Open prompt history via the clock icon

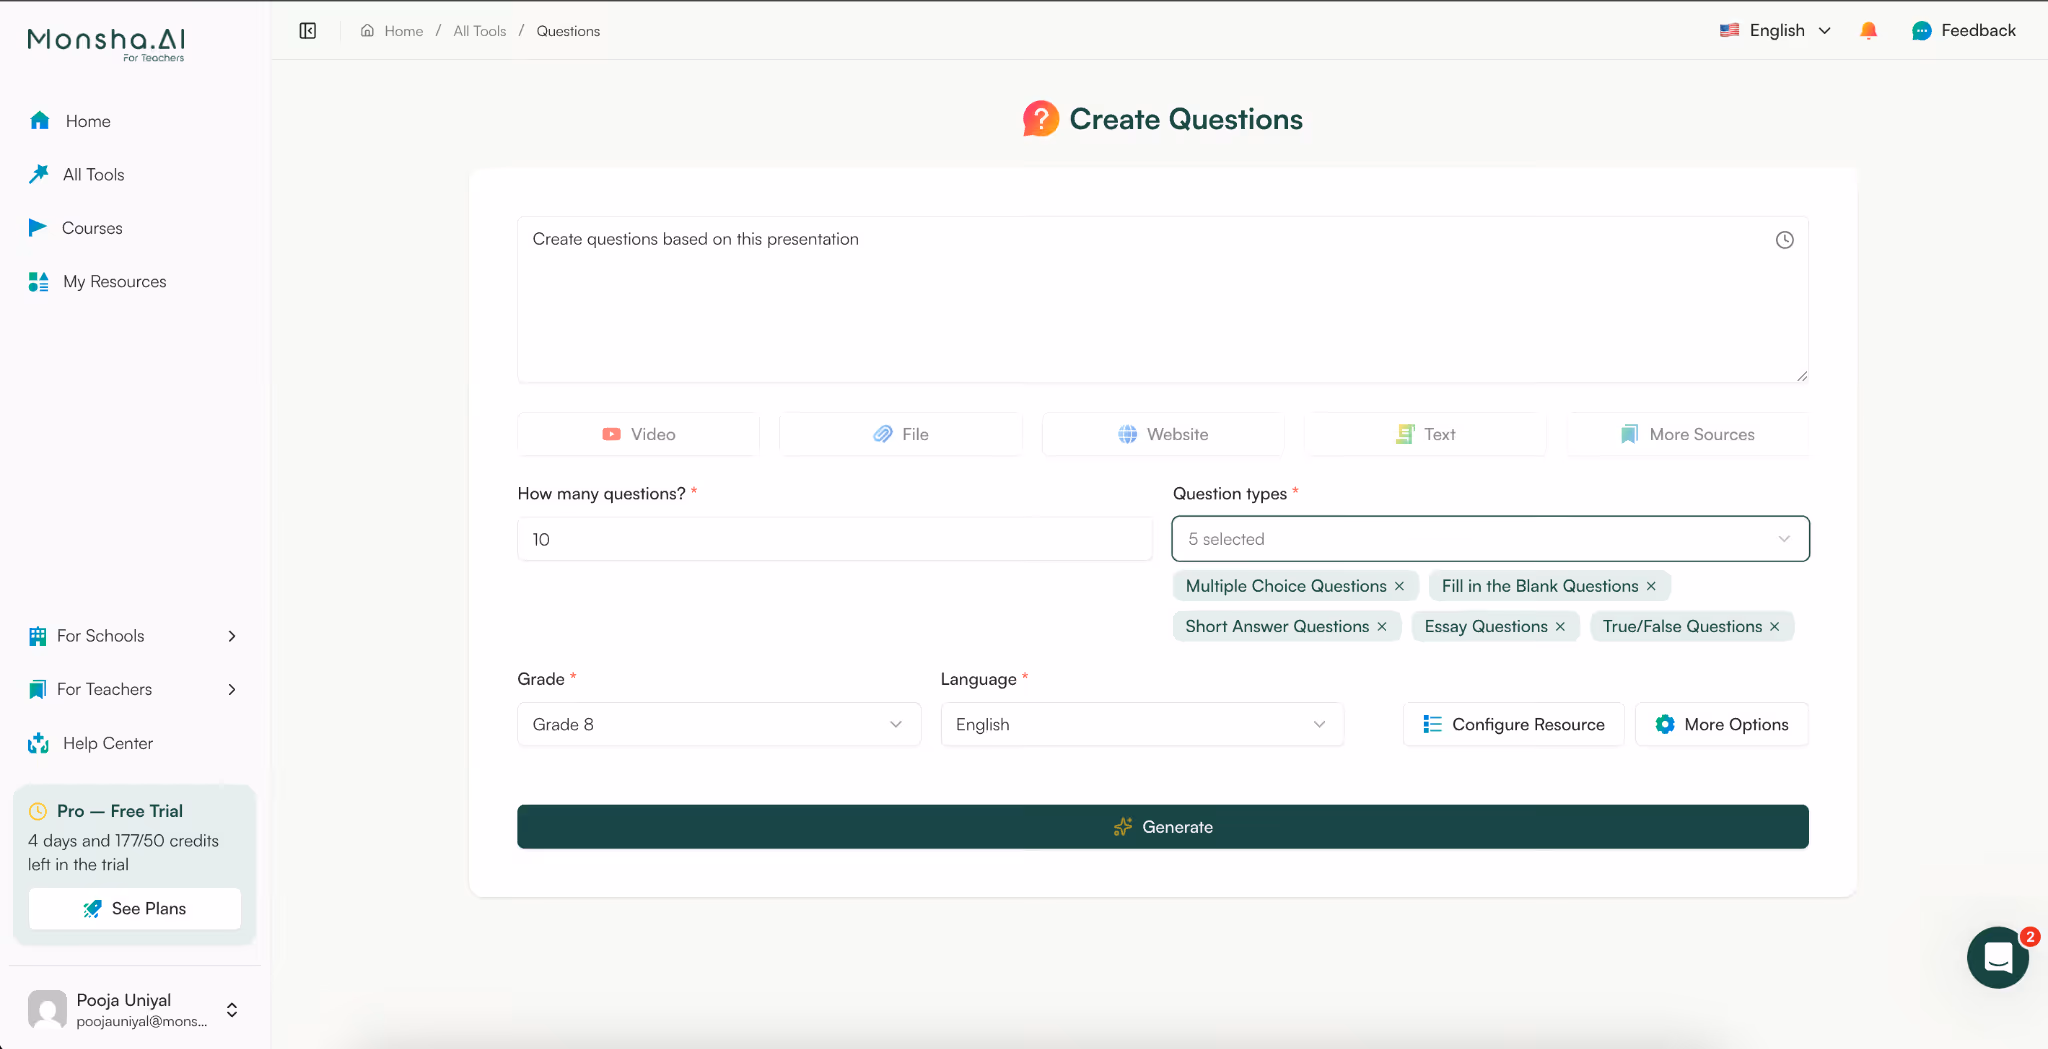click(1785, 239)
